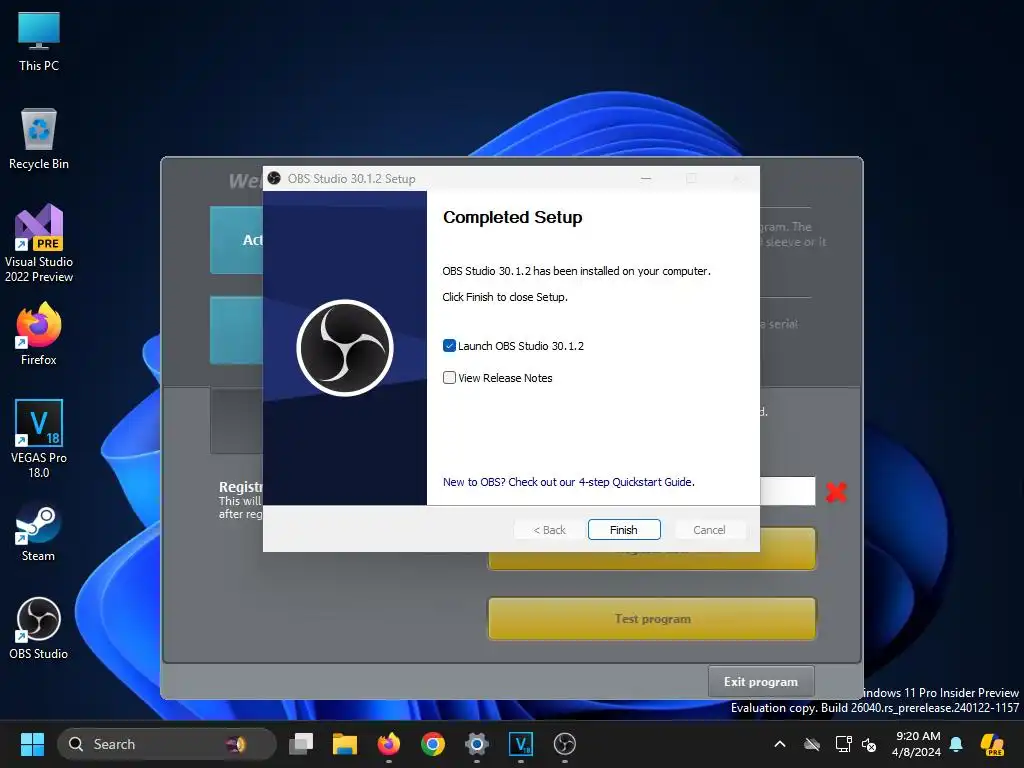Click the Back button in Setup
This screenshot has height=768, width=1024.
click(x=550, y=530)
